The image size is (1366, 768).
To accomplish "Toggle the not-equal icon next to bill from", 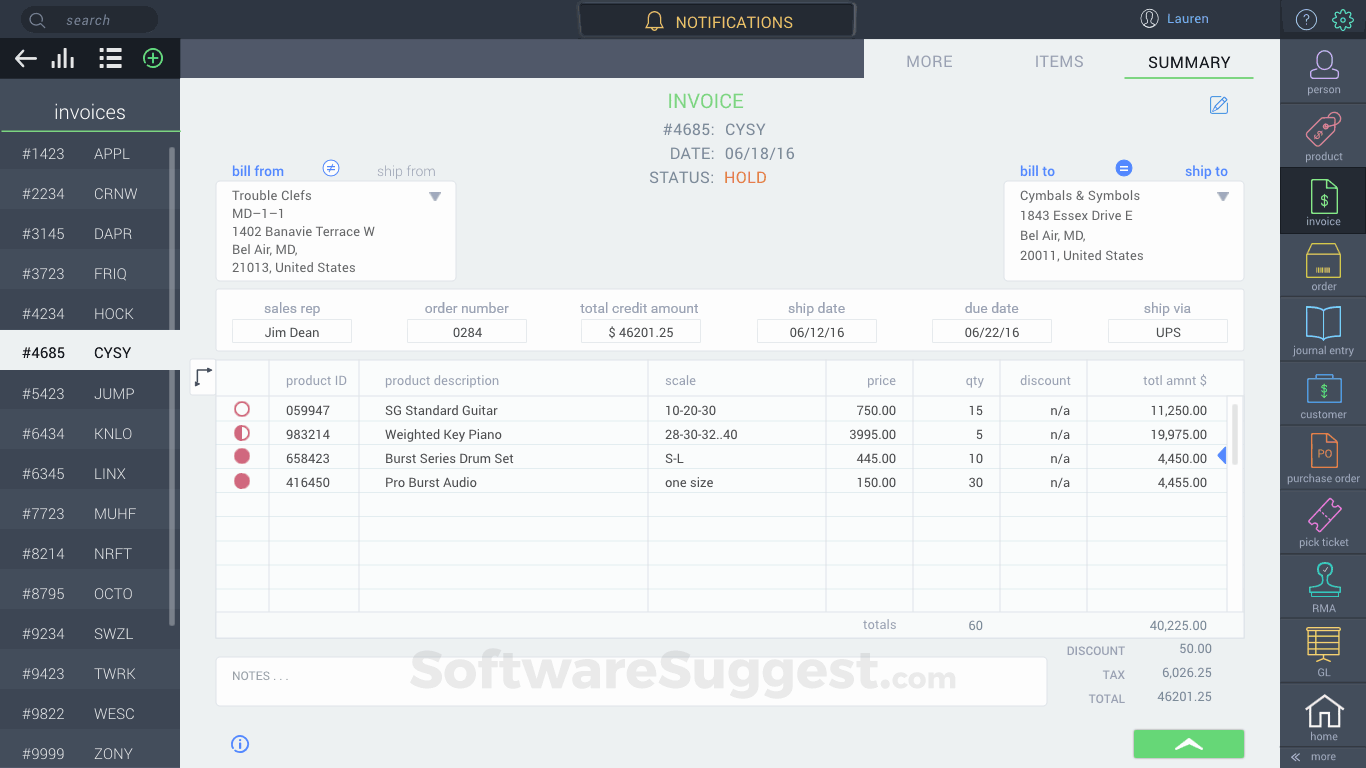I will pos(331,168).
